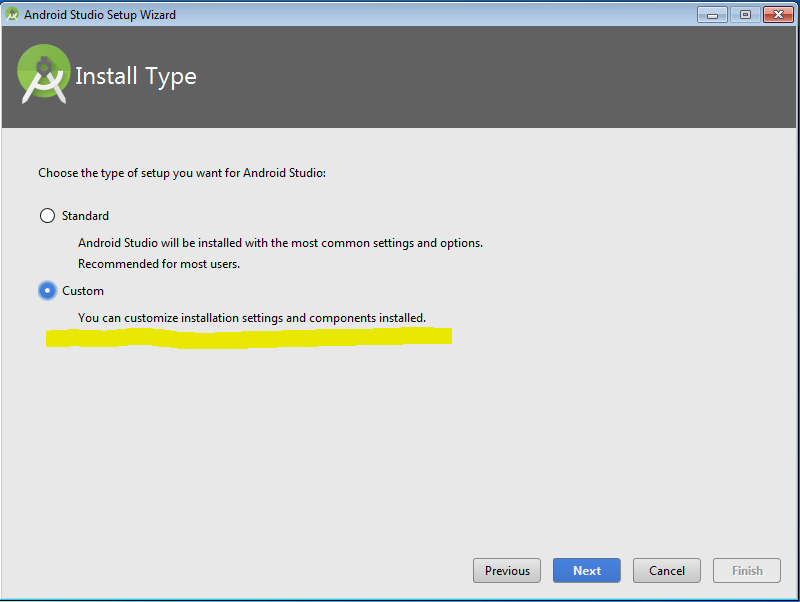Viewport: 800px width, 602px height.
Task: Click the Install Type heading
Action: (136, 77)
